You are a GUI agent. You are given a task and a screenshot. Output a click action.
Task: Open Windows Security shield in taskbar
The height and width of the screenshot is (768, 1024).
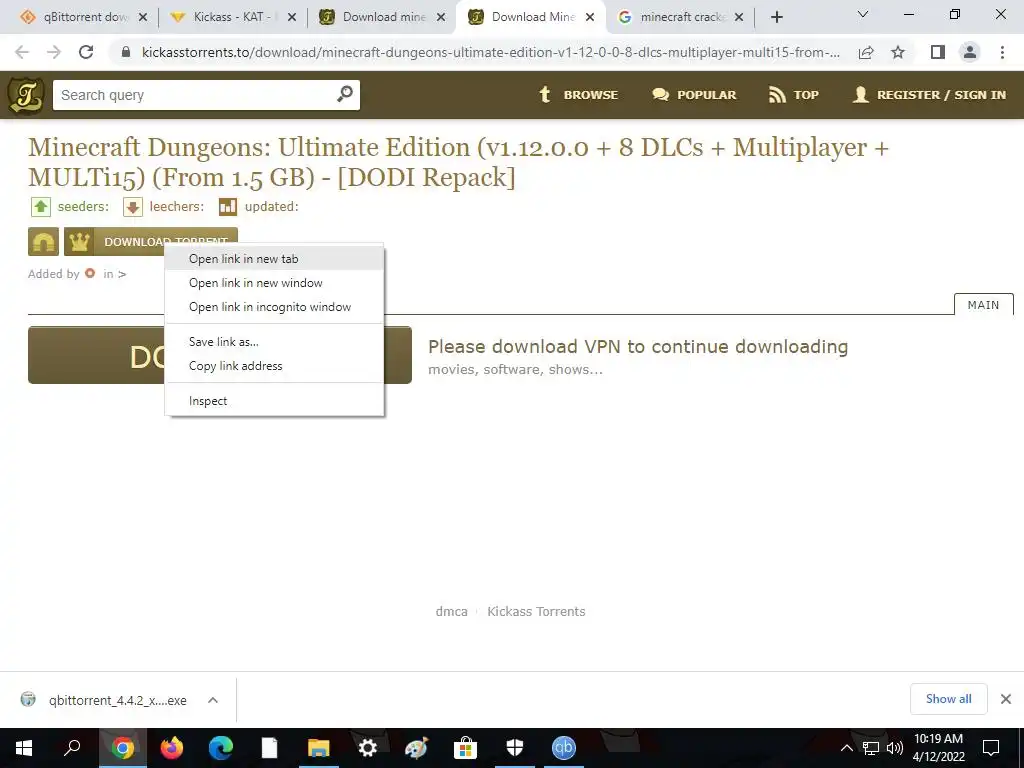[515, 748]
